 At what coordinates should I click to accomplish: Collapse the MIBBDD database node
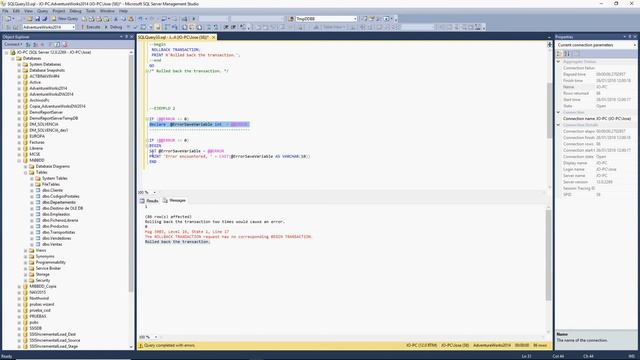pyautogui.click(x=19, y=160)
